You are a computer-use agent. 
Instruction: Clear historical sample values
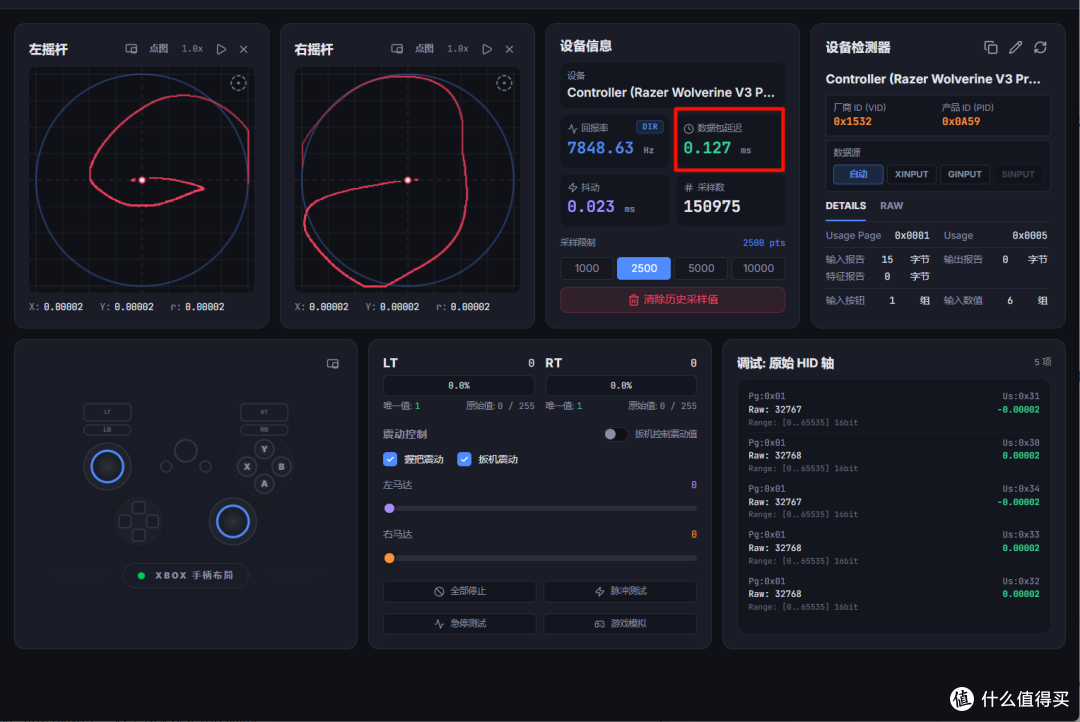coord(672,300)
